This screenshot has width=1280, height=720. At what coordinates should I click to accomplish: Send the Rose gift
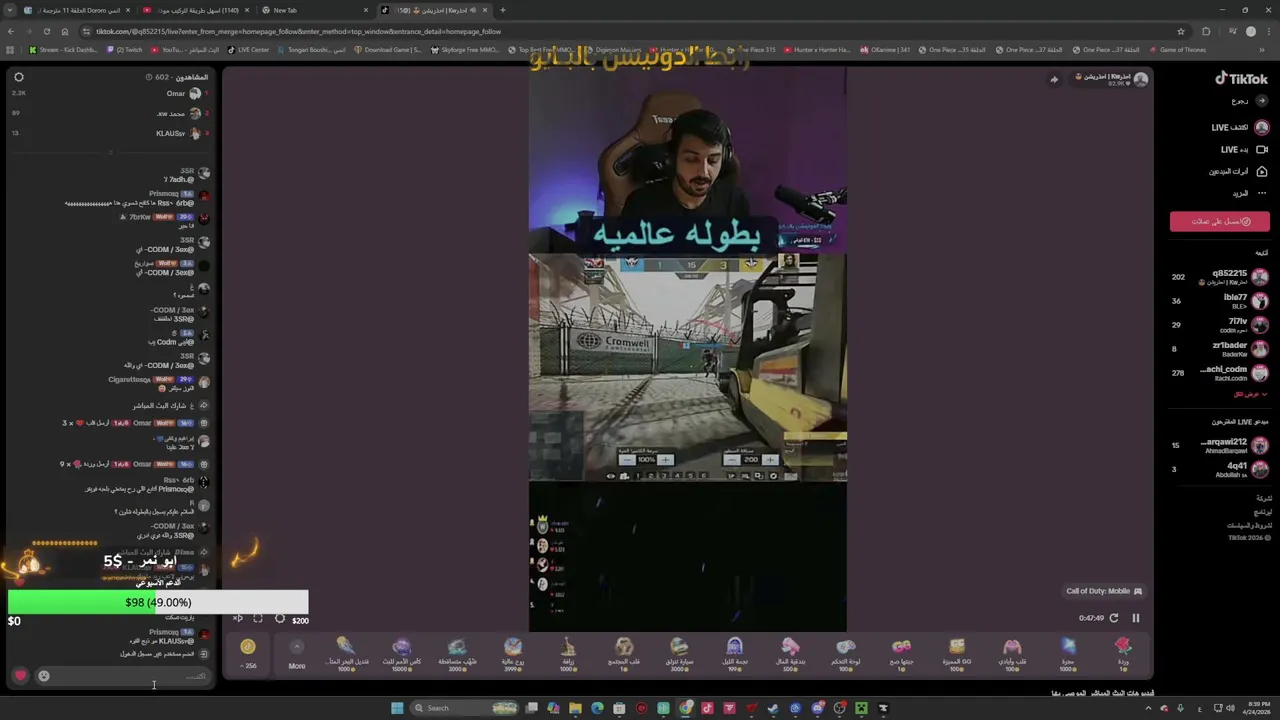point(1123,654)
